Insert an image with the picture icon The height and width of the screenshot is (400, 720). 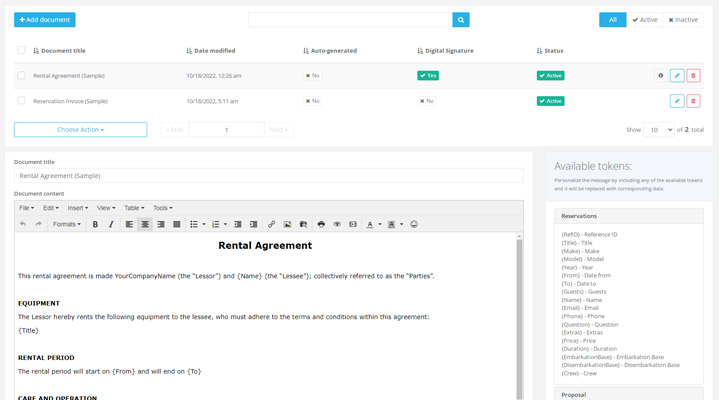(287, 224)
